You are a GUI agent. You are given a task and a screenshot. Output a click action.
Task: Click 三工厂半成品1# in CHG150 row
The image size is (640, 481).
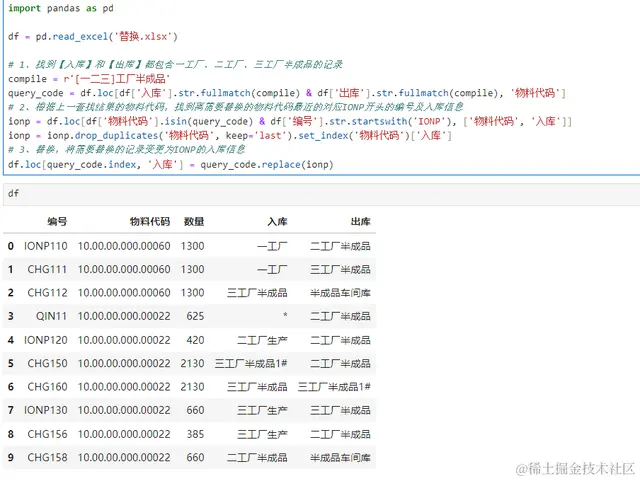coord(251,363)
